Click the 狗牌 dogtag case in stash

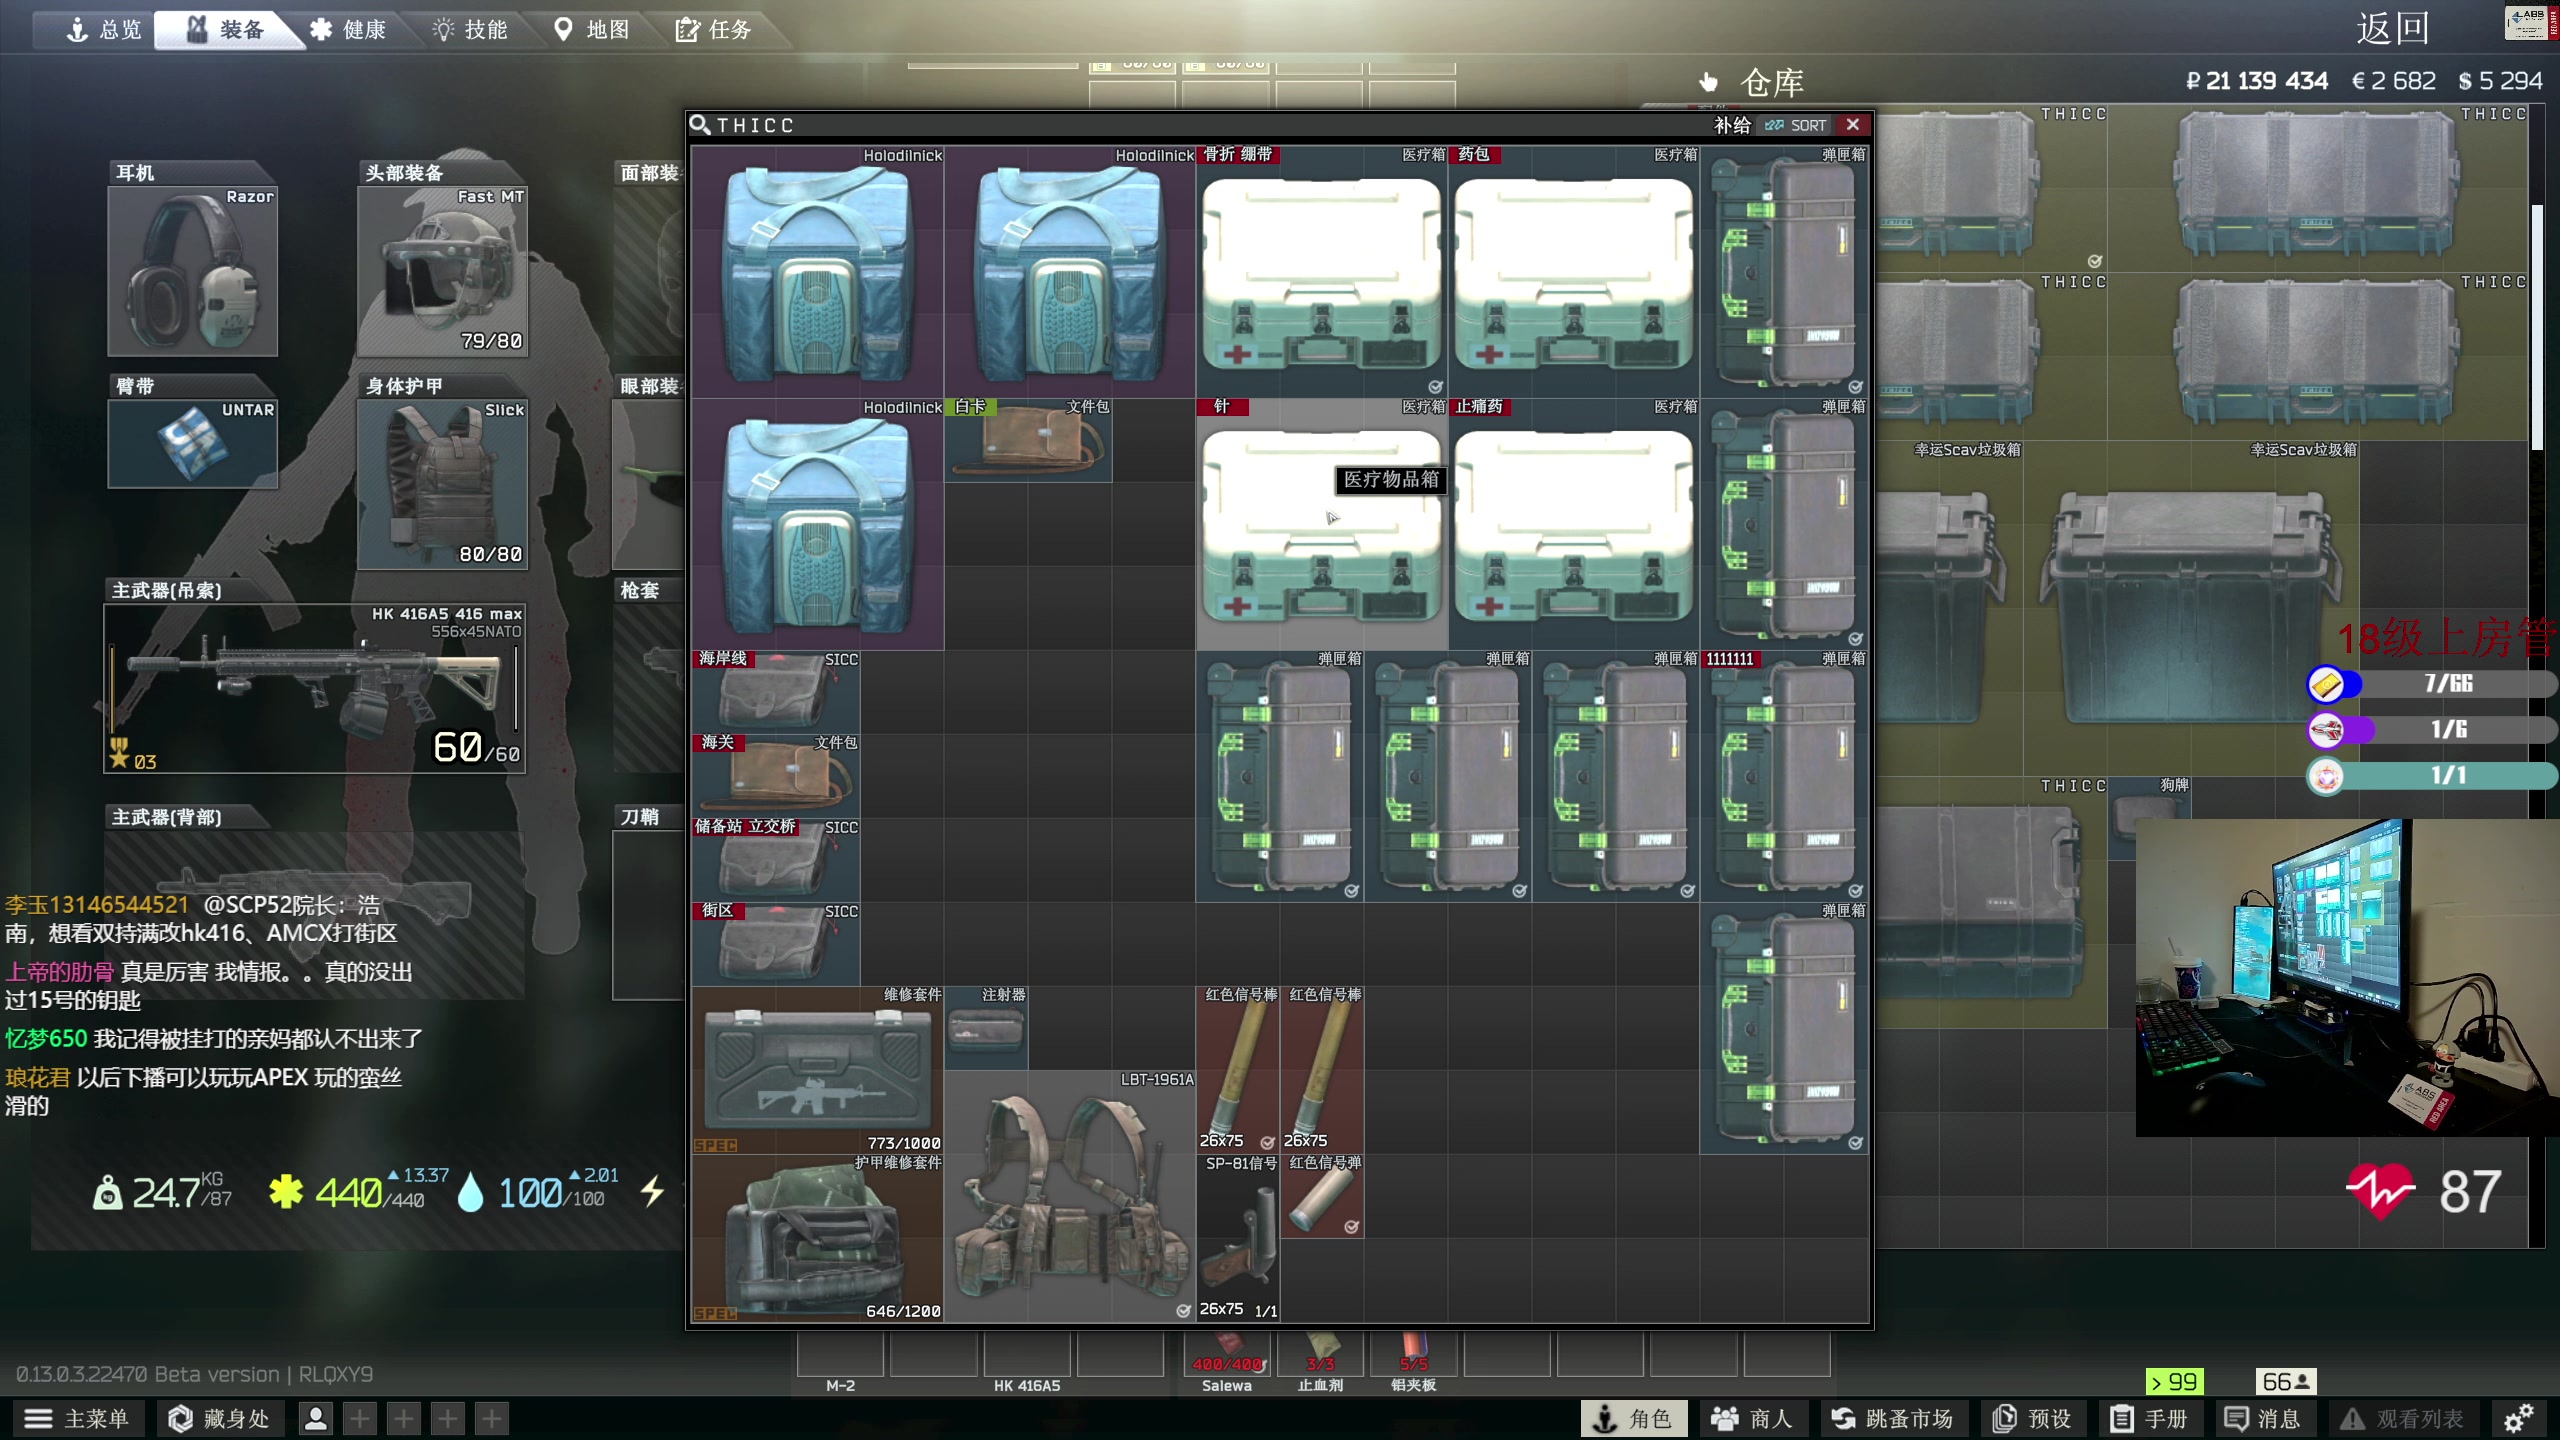2148,818
